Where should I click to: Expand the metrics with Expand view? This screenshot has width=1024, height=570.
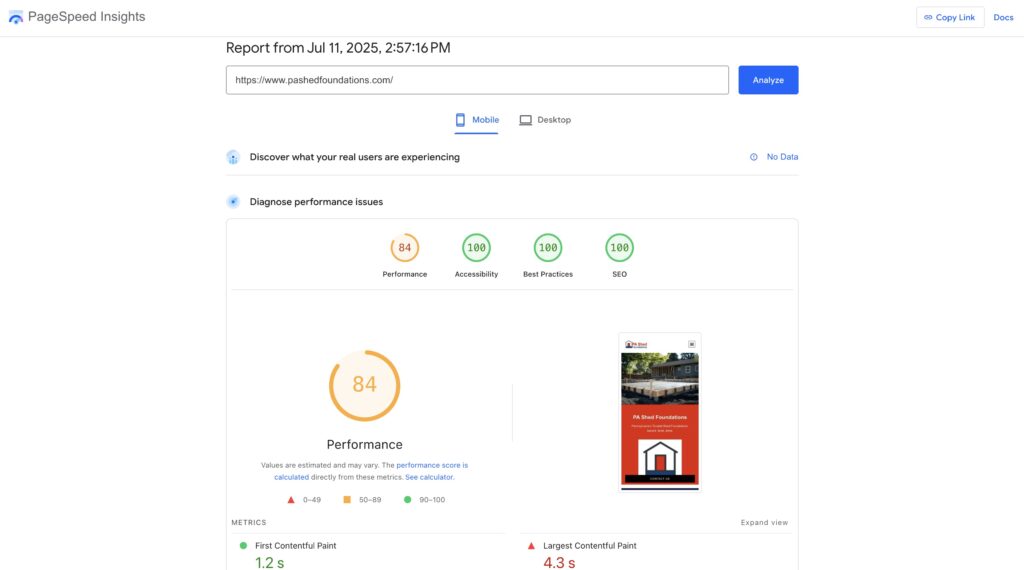764,523
